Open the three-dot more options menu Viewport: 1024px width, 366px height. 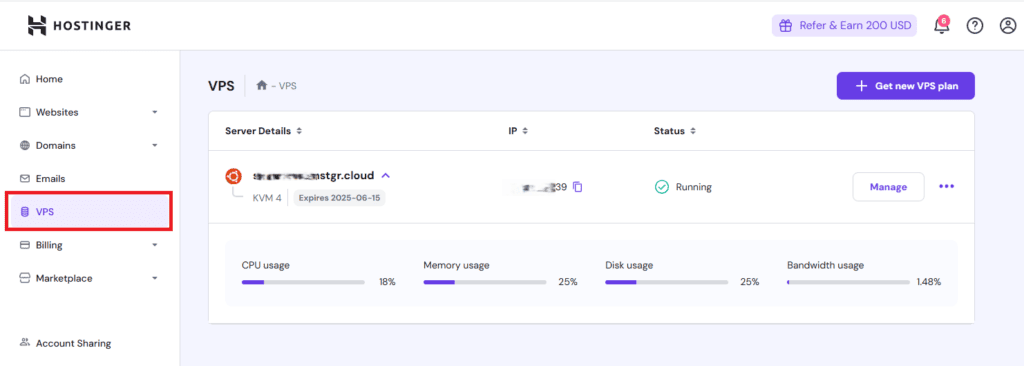pos(946,186)
